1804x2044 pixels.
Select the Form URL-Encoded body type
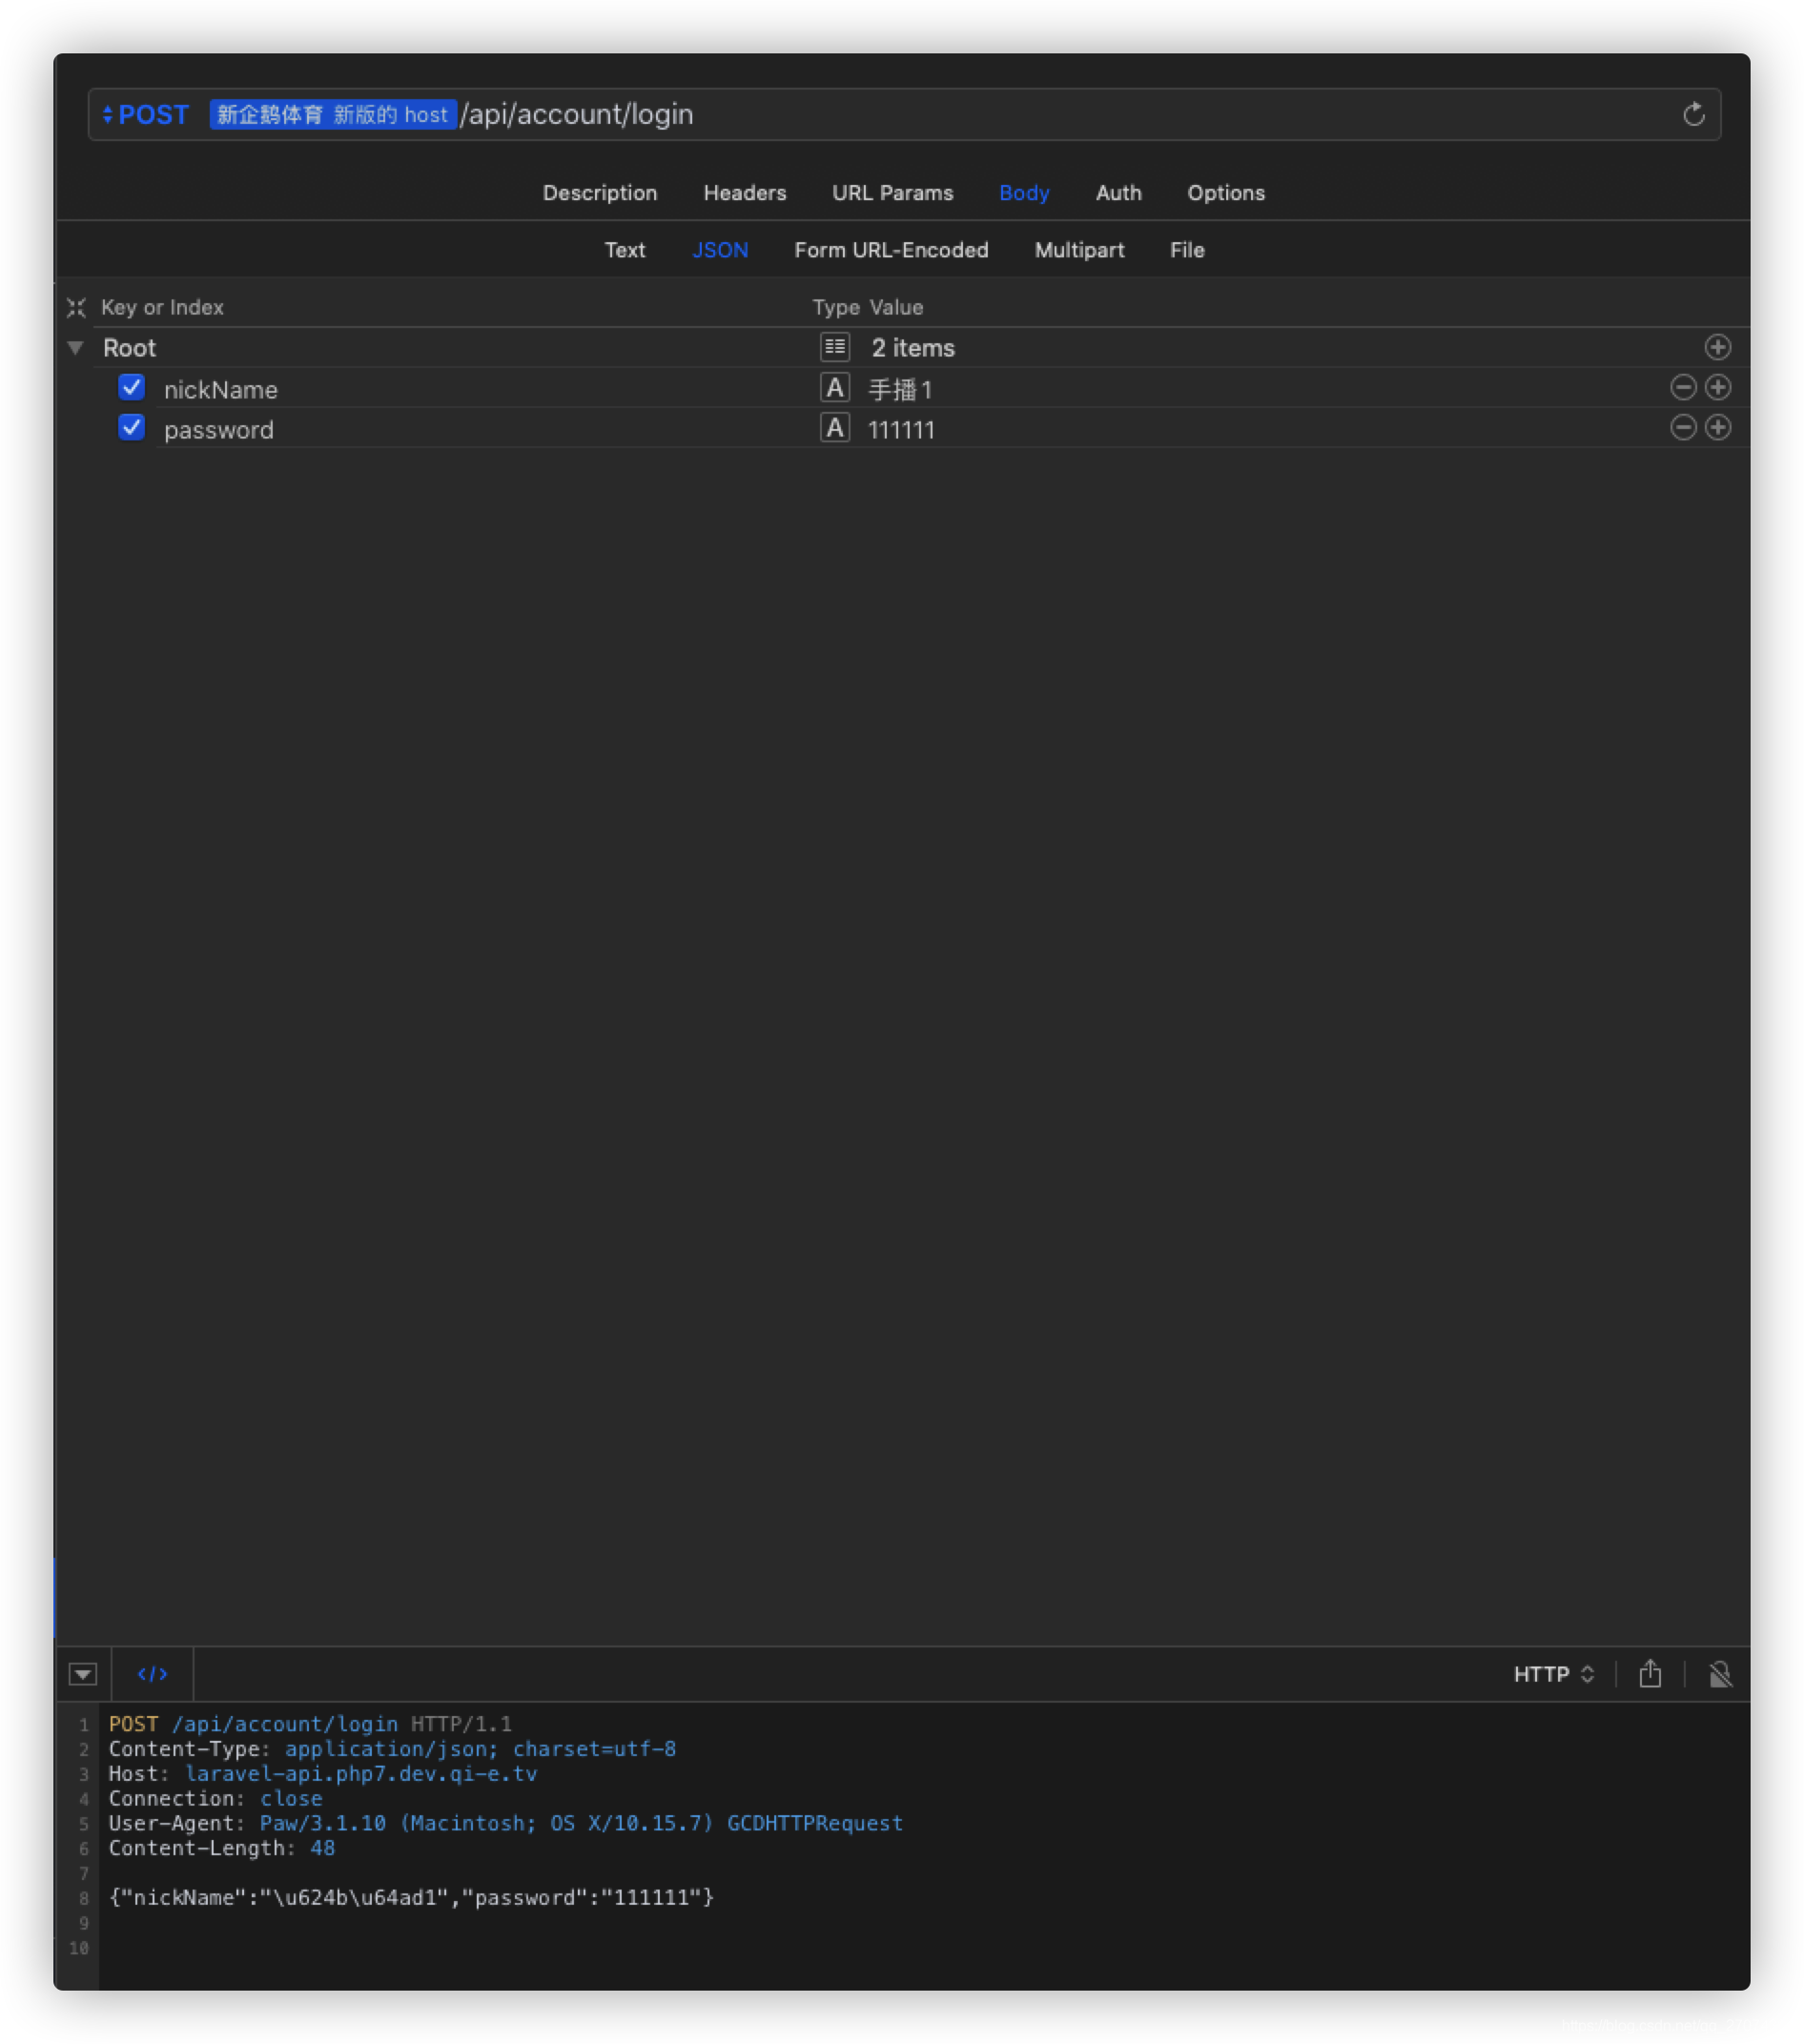(891, 250)
